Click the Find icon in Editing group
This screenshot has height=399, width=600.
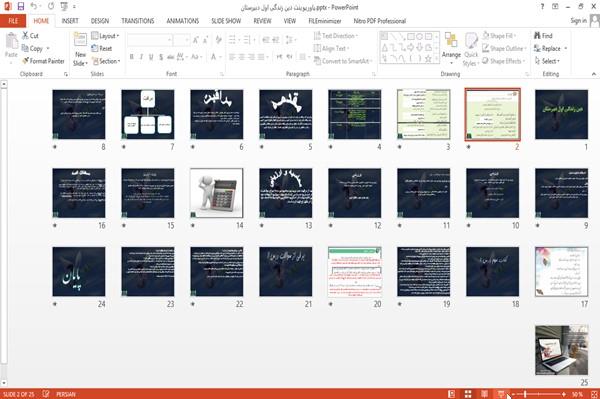pos(543,36)
